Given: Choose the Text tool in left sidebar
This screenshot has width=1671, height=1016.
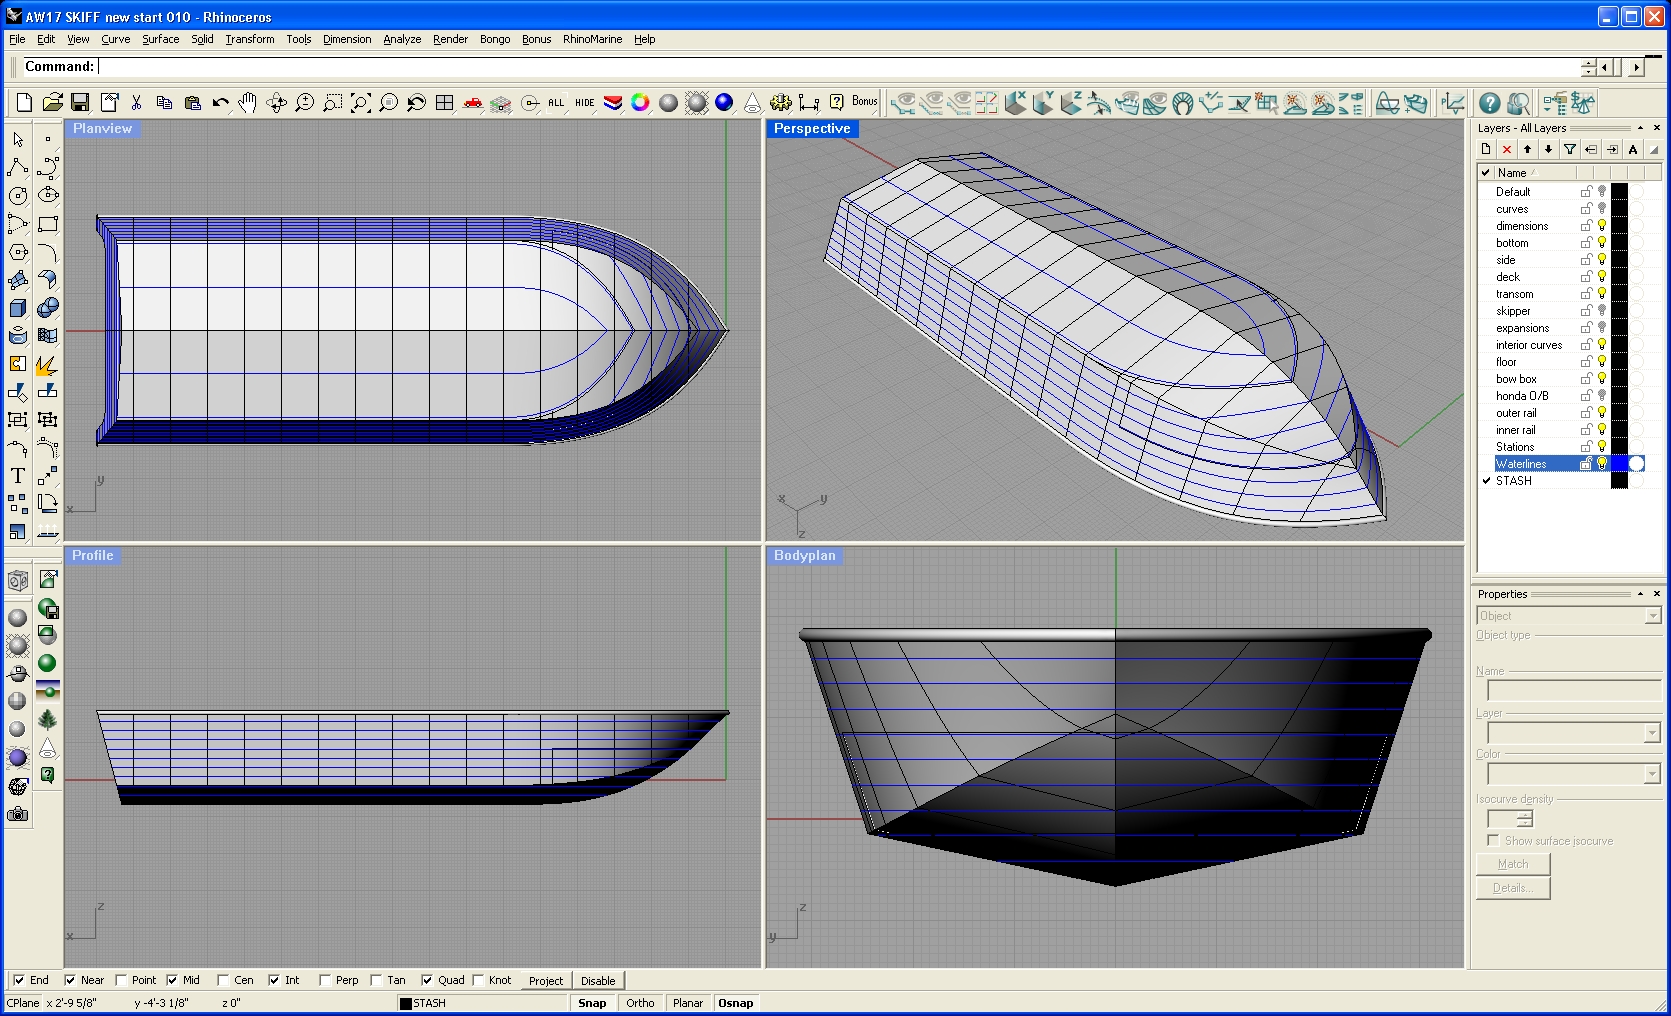Looking at the screenshot, I should click(x=17, y=475).
